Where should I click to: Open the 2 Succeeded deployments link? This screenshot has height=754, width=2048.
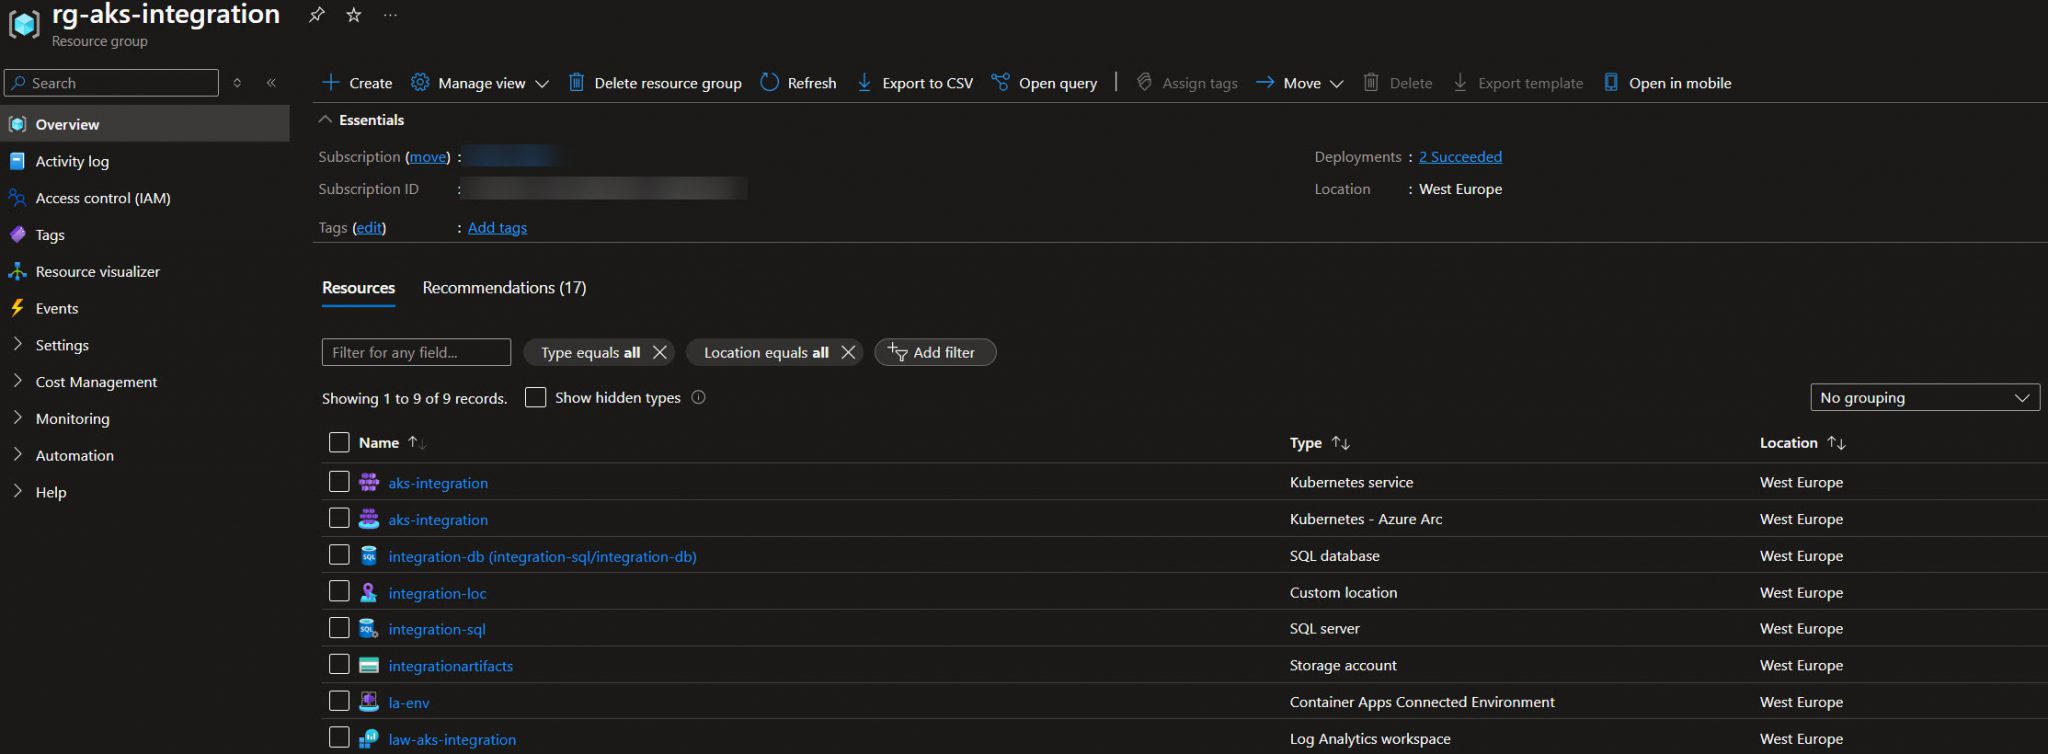[1460, 157]
